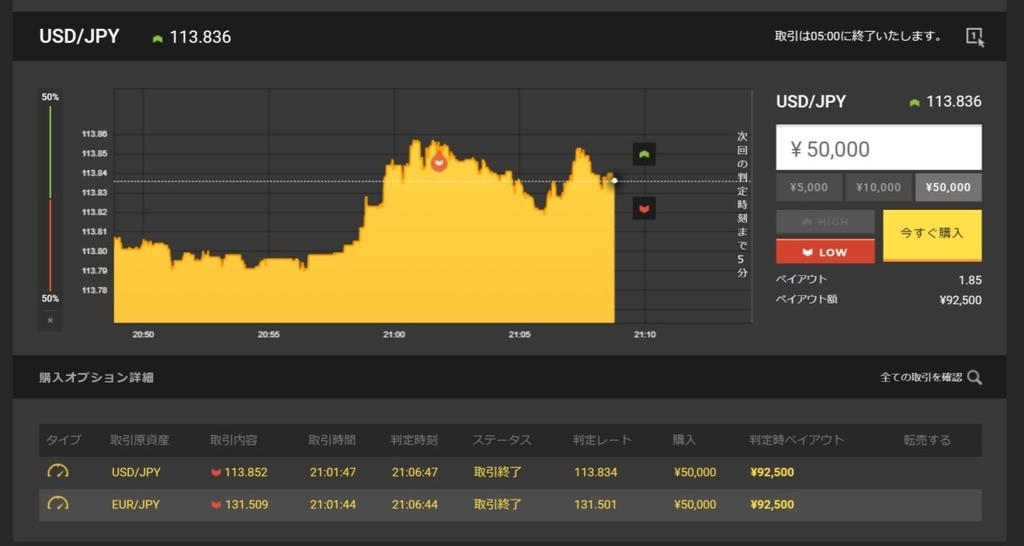1024x546 pixels.
Task: Open 全ての取引を確認 link
Action: (x=921, y=377)
